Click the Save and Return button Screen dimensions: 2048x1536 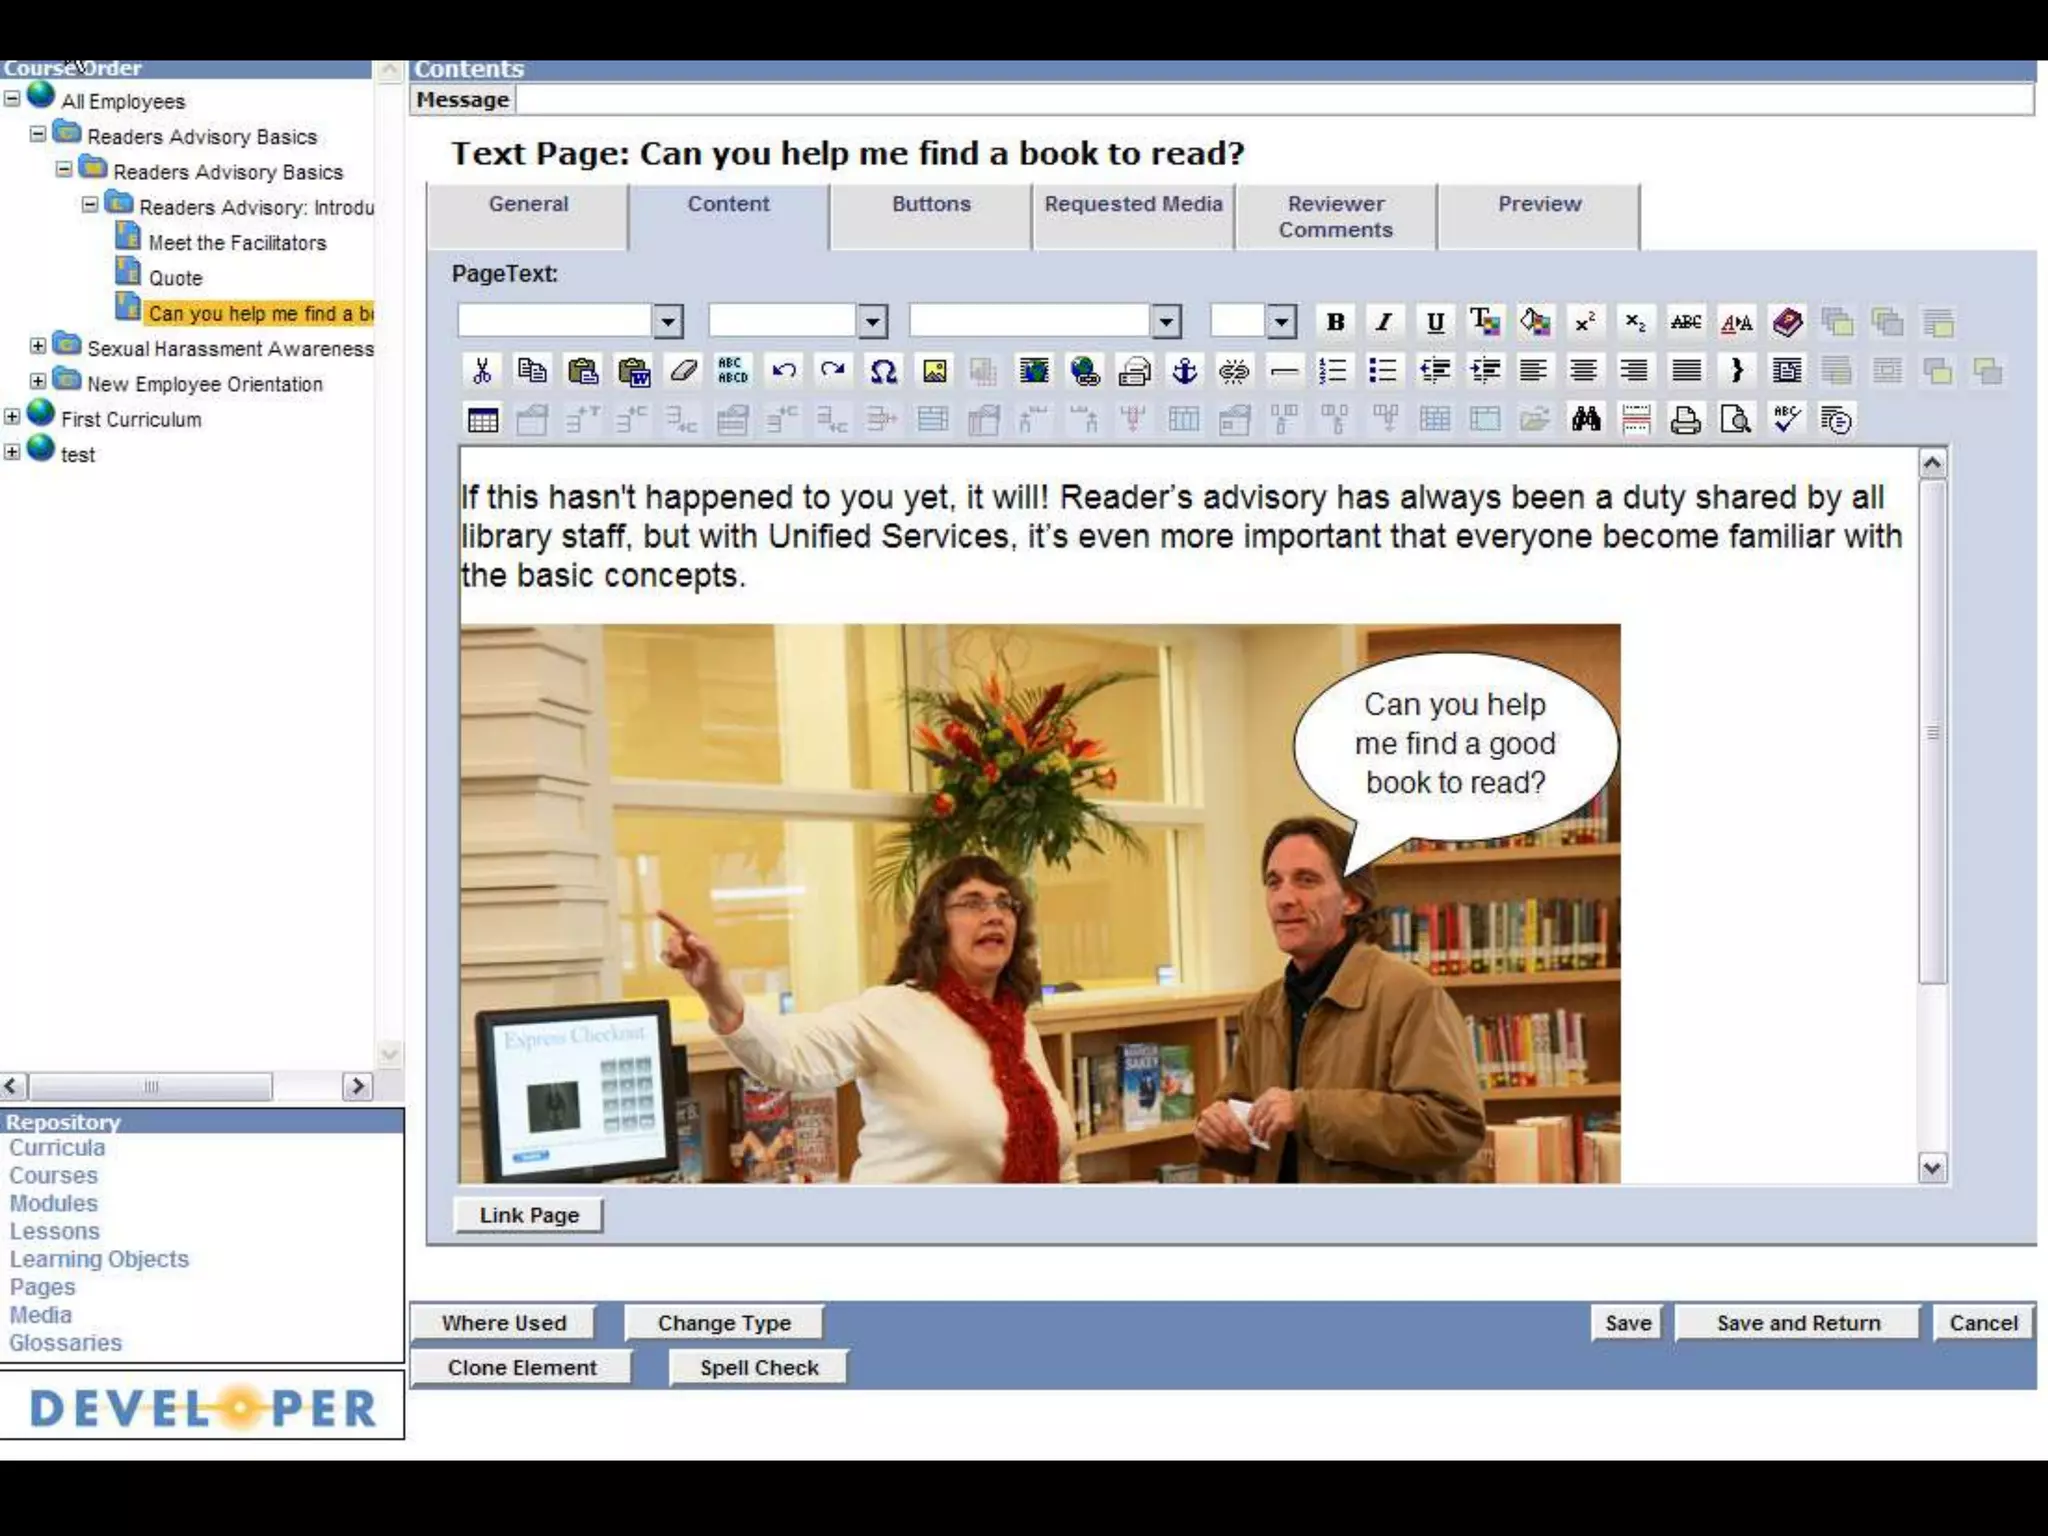point(1797,1323)
